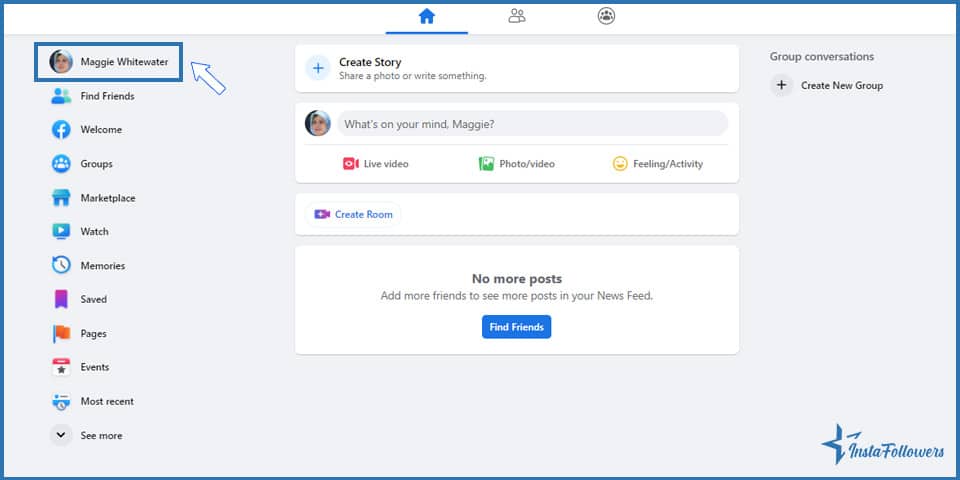Screen dimensions: 960x480
Task: Select the Find Friends sidebar label
Action: click(x=108, y=96)
